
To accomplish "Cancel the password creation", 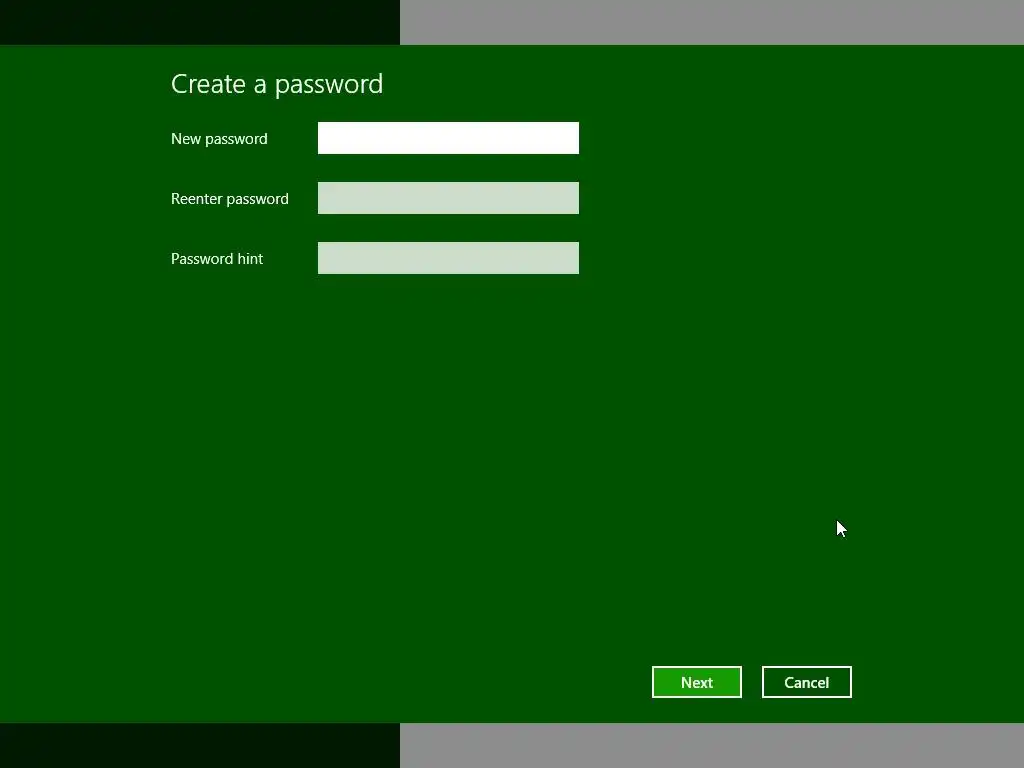I will pyautogui.click(x=807, y=682).
